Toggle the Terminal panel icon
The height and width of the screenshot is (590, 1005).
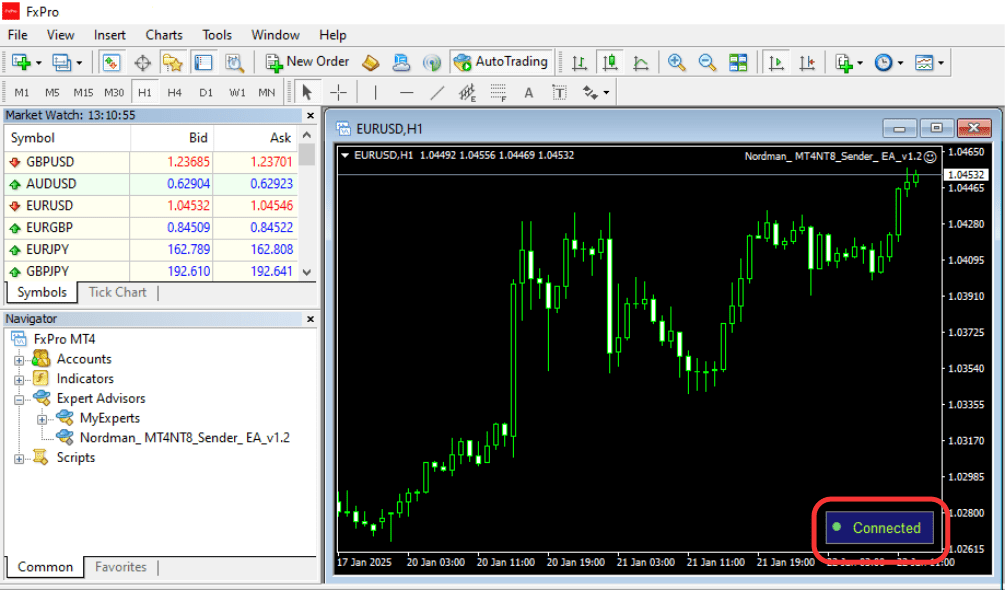point(204,62)
